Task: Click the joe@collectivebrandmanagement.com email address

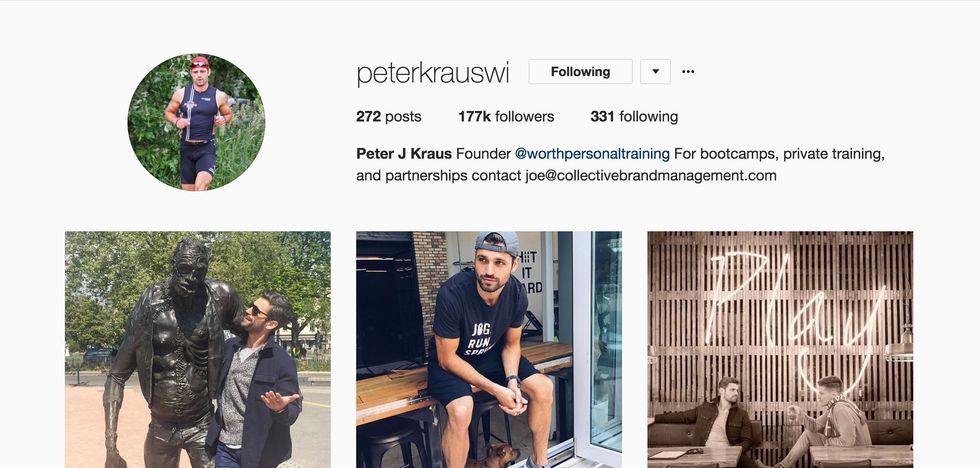Action: click(650, 176)
